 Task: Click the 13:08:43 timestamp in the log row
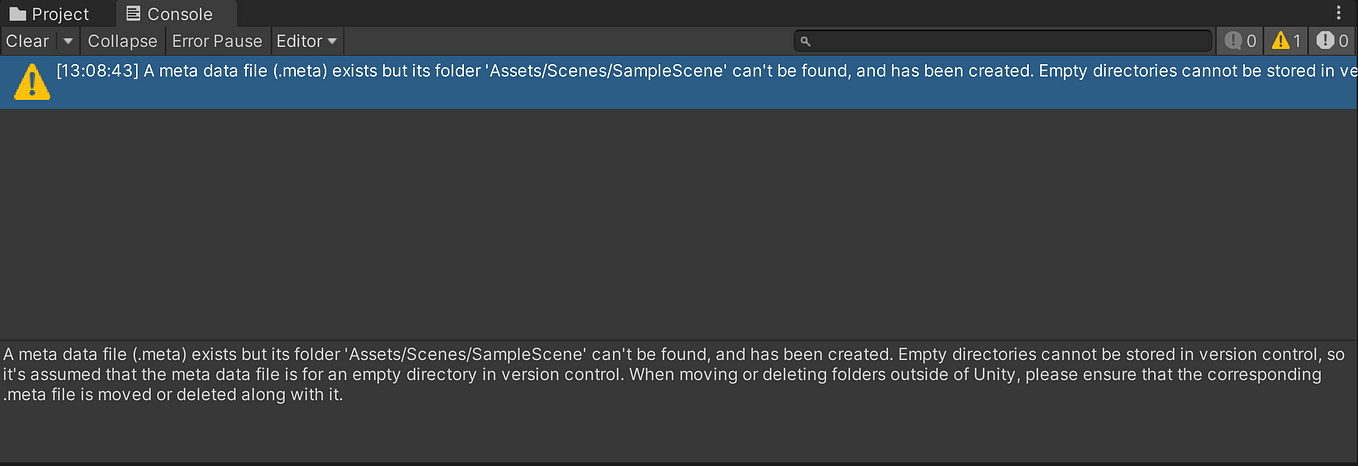tap(97, 71)
